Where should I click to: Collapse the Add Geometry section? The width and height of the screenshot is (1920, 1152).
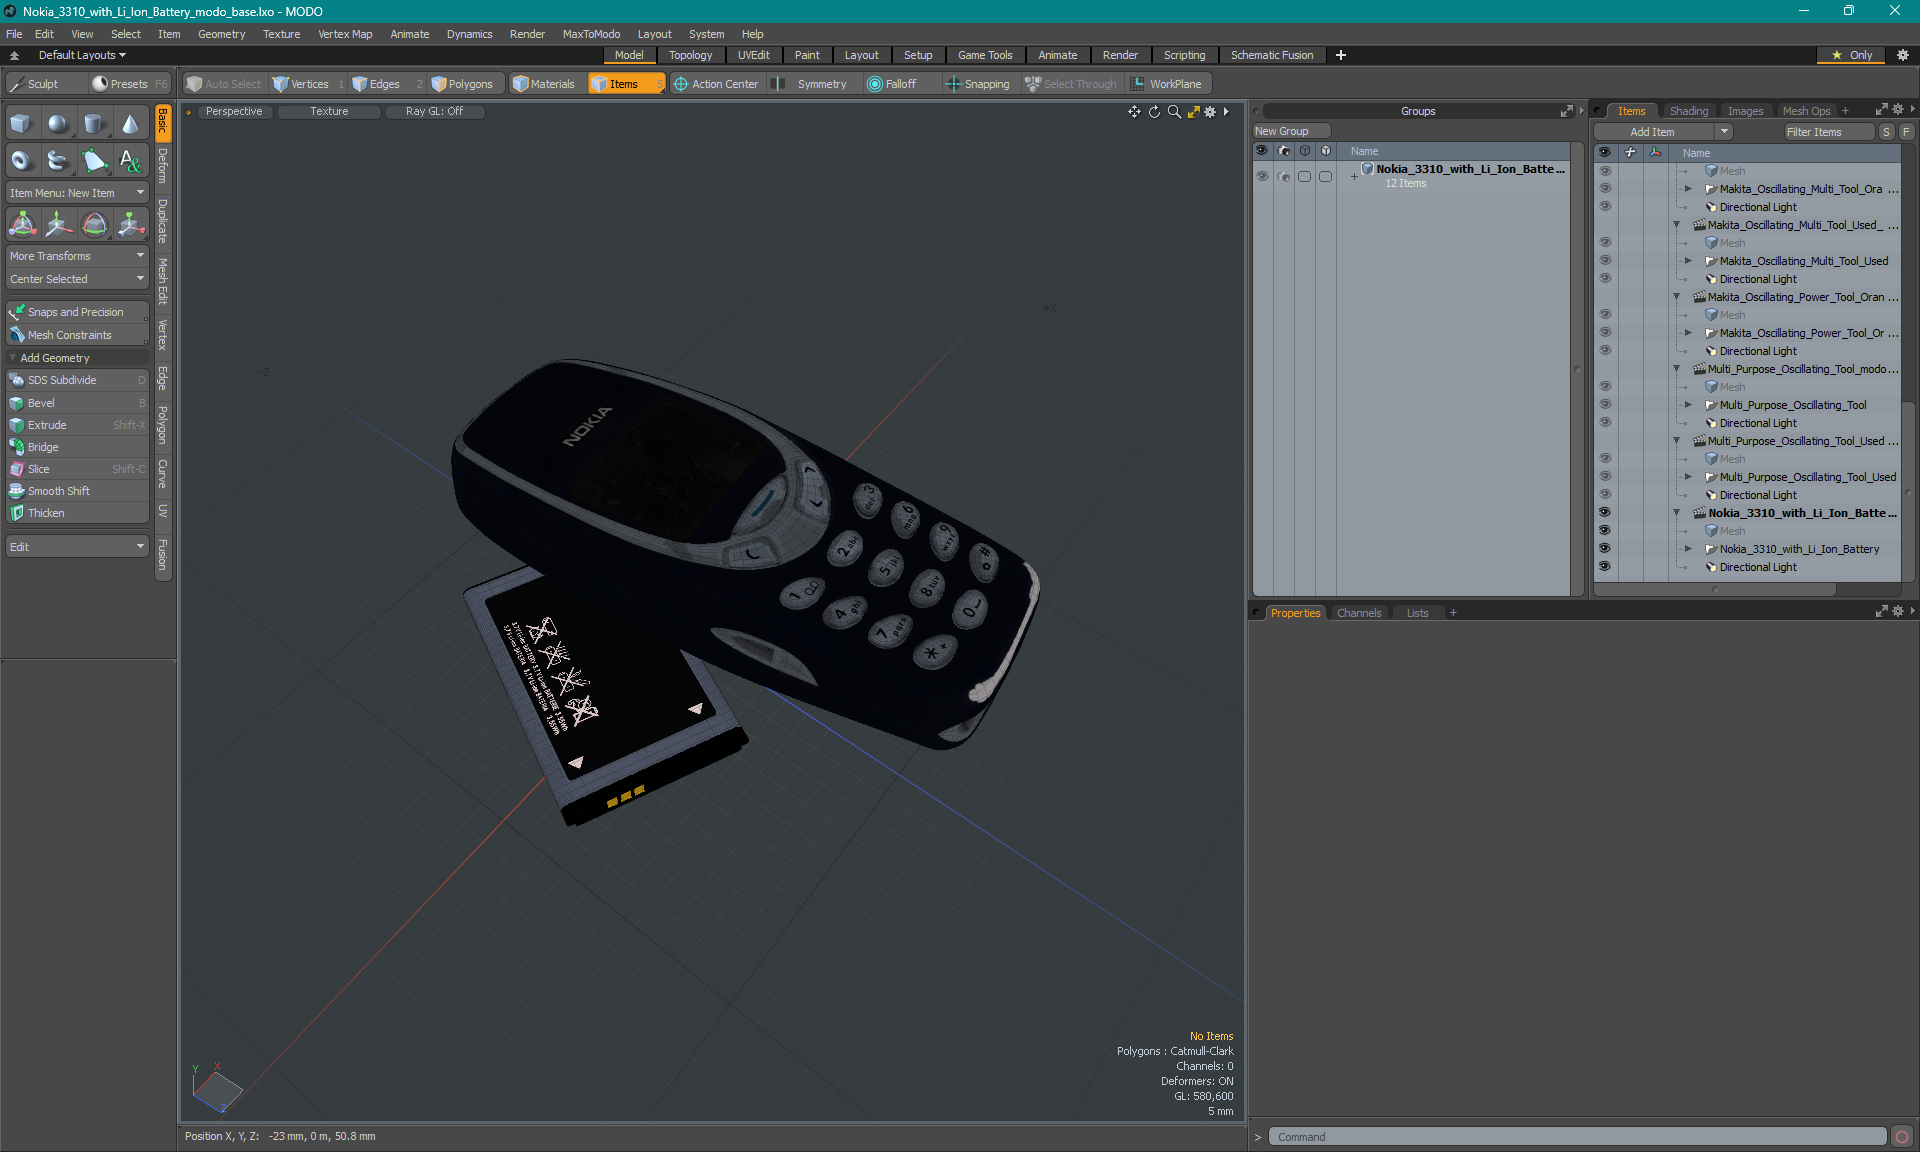tap(13, 358)
